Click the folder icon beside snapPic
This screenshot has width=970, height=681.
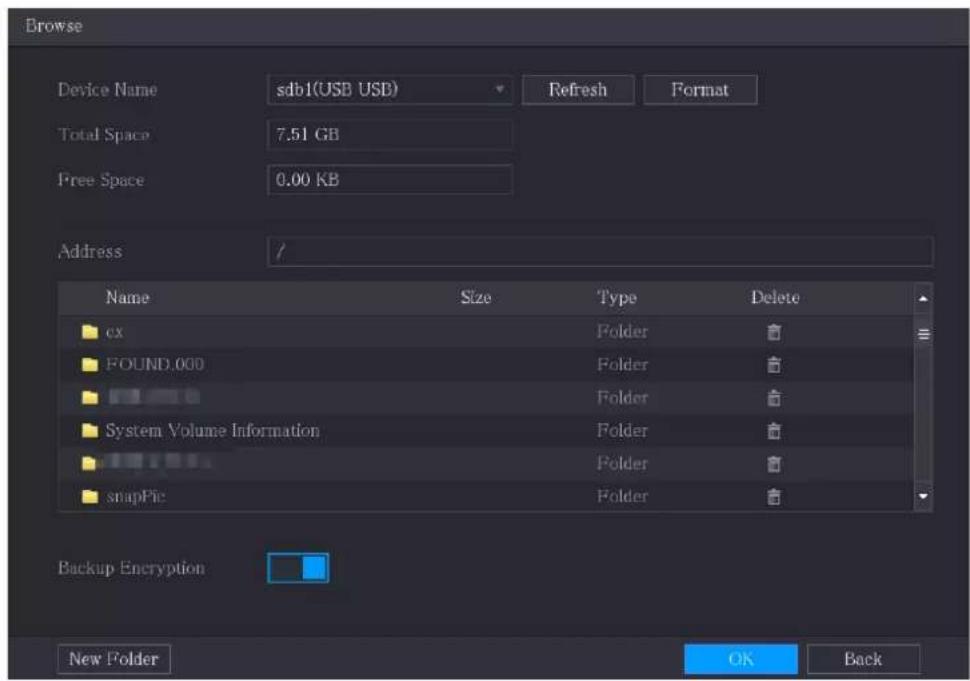(x=90, y=496)
